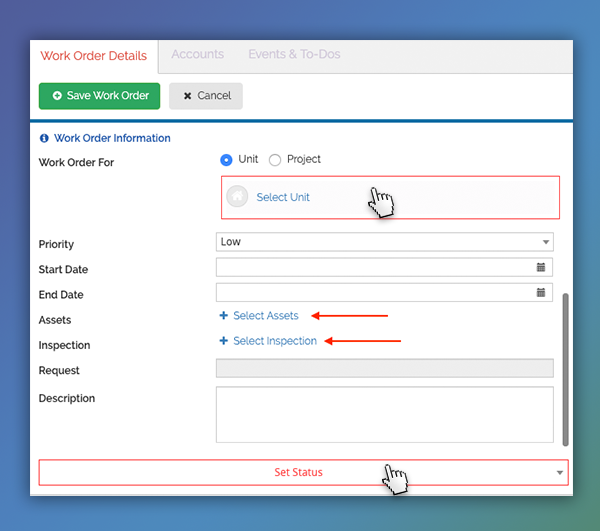Open the End Date calendar icon
Viewport: 600px width, 531px height.
click(541, 293)
